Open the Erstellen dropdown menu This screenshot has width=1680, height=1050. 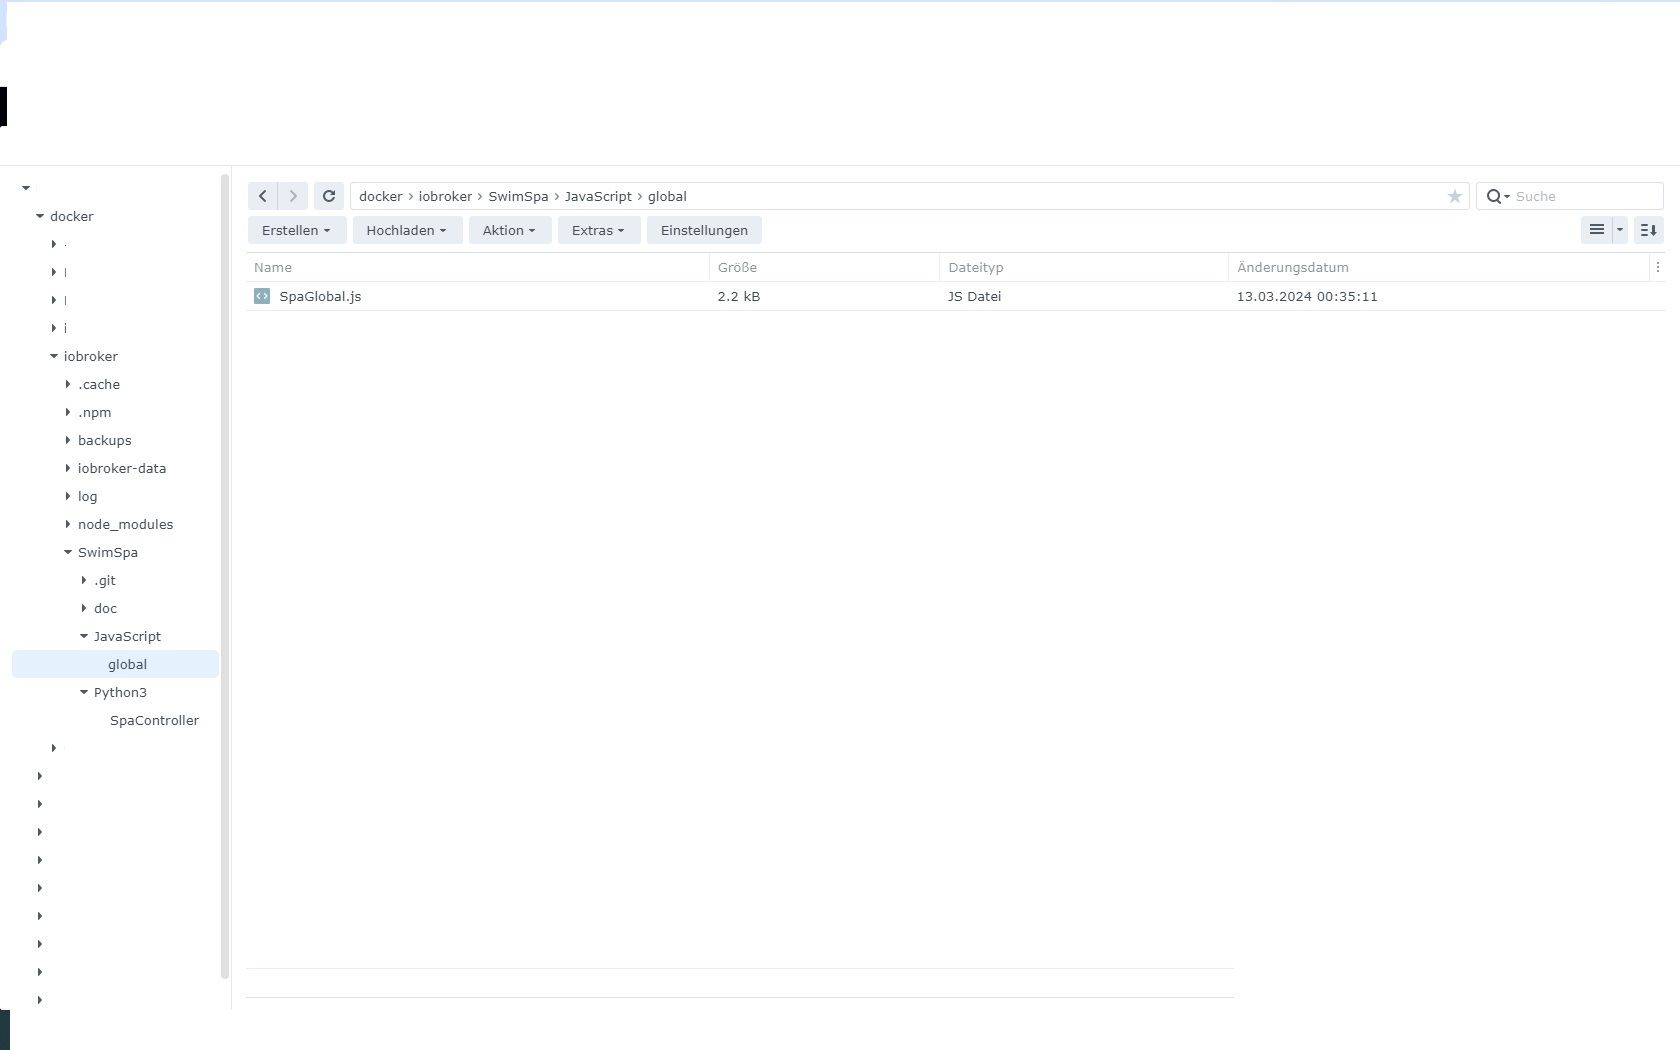[x=297, y=230]
